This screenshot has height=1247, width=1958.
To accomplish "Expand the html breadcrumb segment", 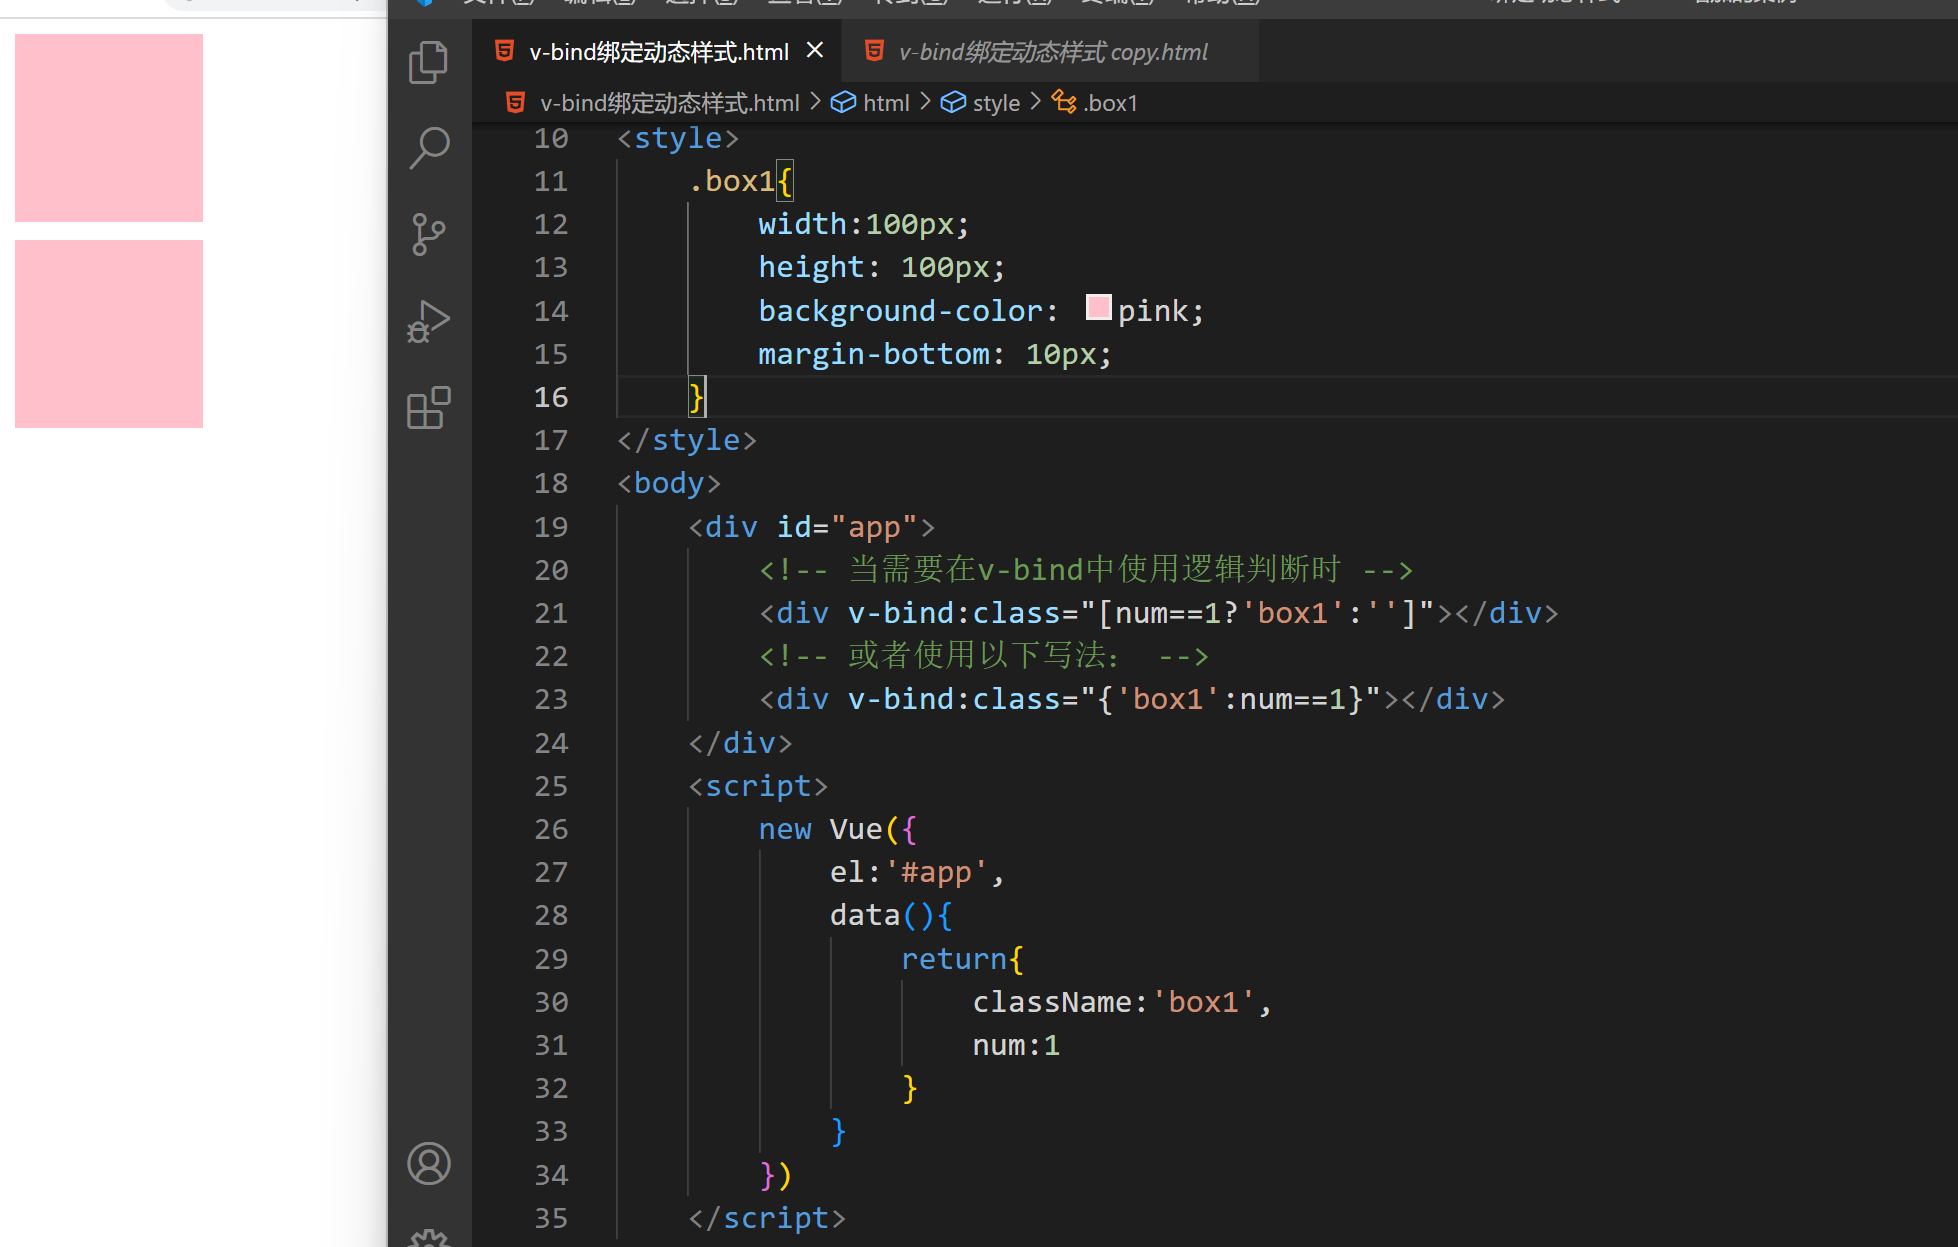I will (885, 103).
